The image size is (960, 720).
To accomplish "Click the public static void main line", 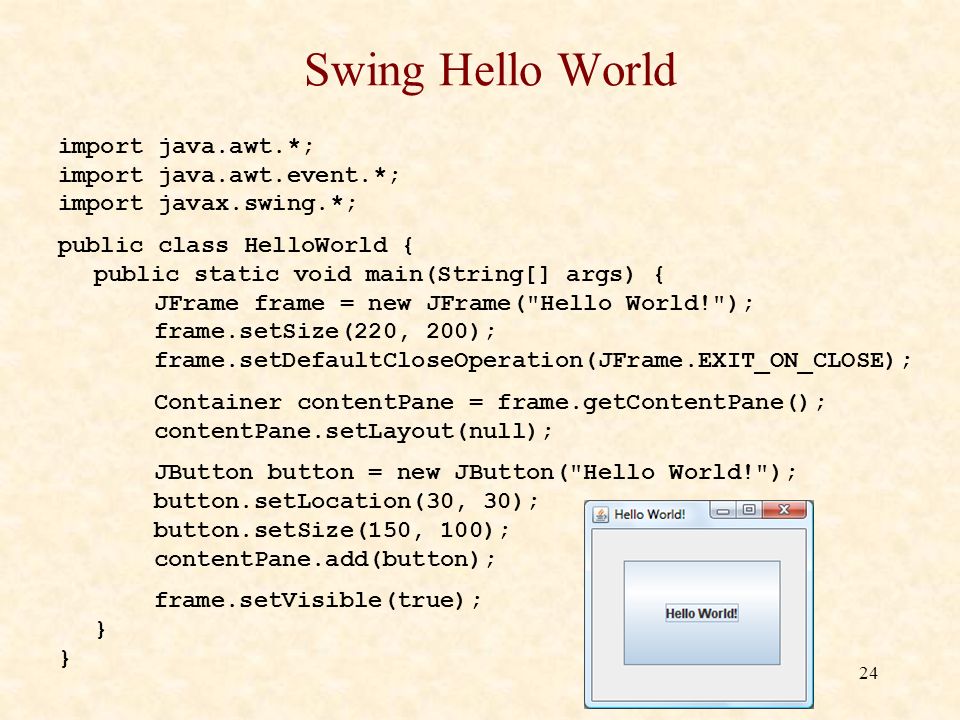I will coord(378,274).
